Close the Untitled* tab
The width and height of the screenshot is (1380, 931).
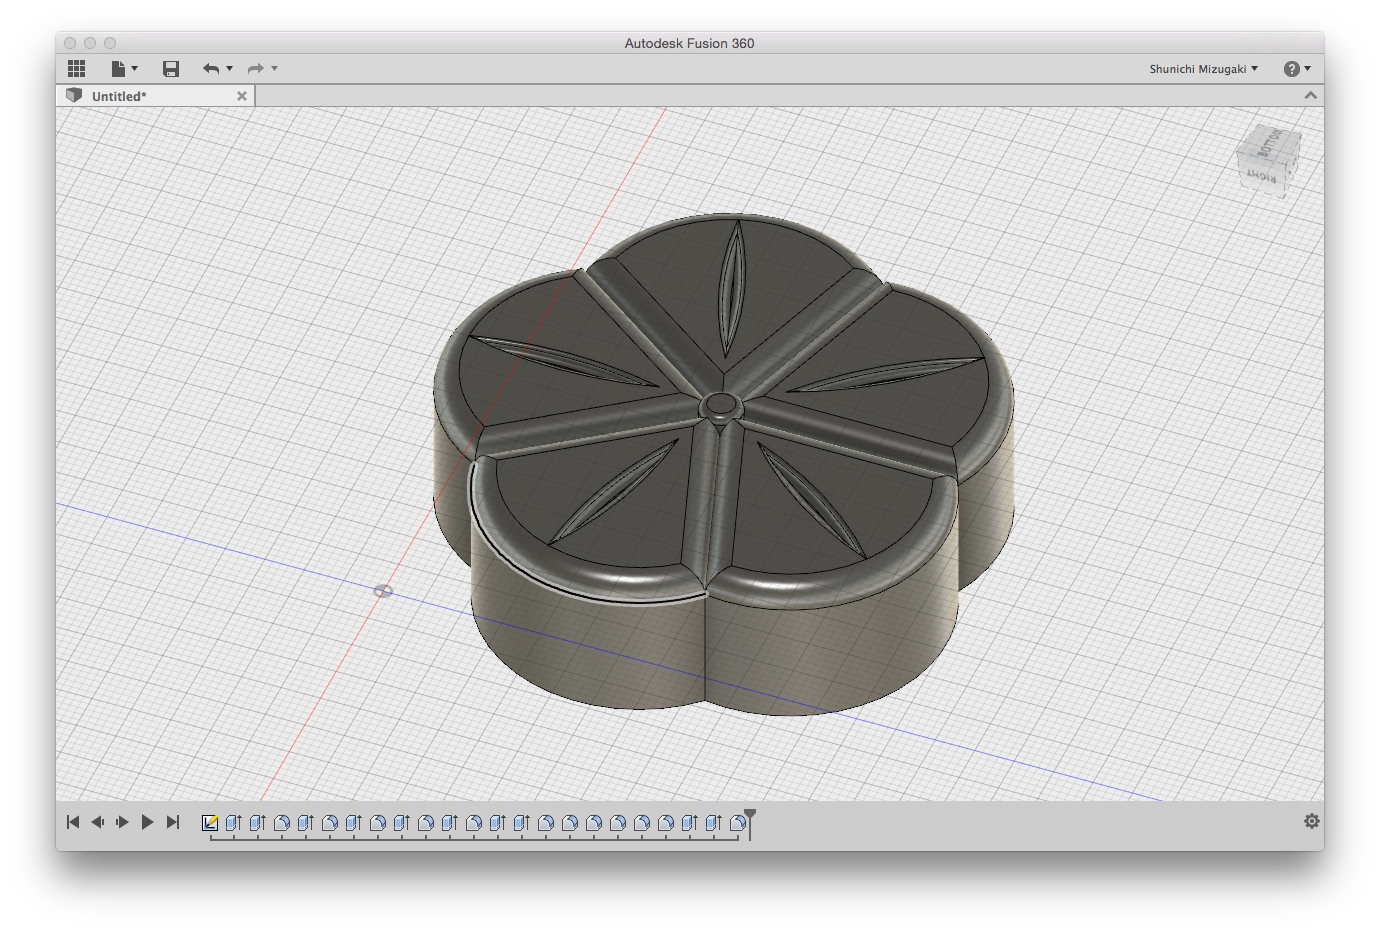tap(242, 96)
